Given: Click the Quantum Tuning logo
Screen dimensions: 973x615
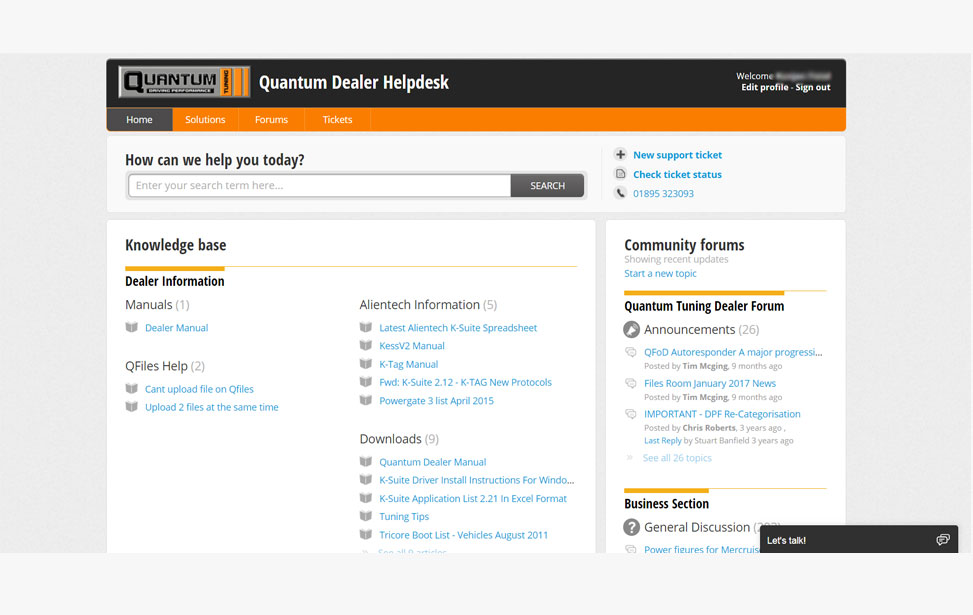Looking at the screenshot, I should [184, 82].
